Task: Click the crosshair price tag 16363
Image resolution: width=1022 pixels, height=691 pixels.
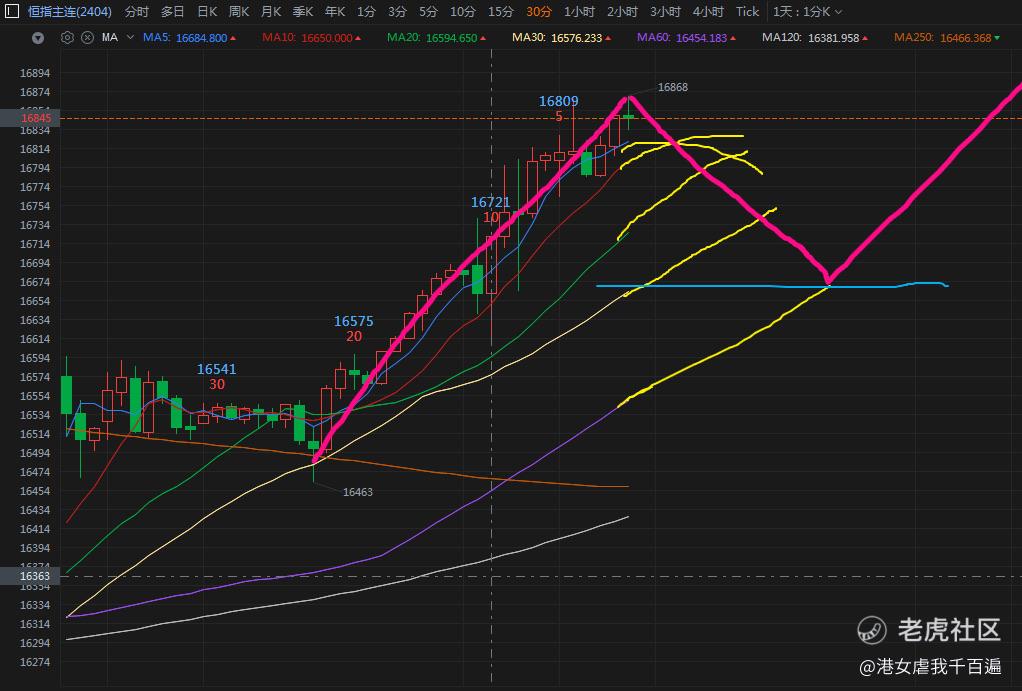Action: pos(30,576)
